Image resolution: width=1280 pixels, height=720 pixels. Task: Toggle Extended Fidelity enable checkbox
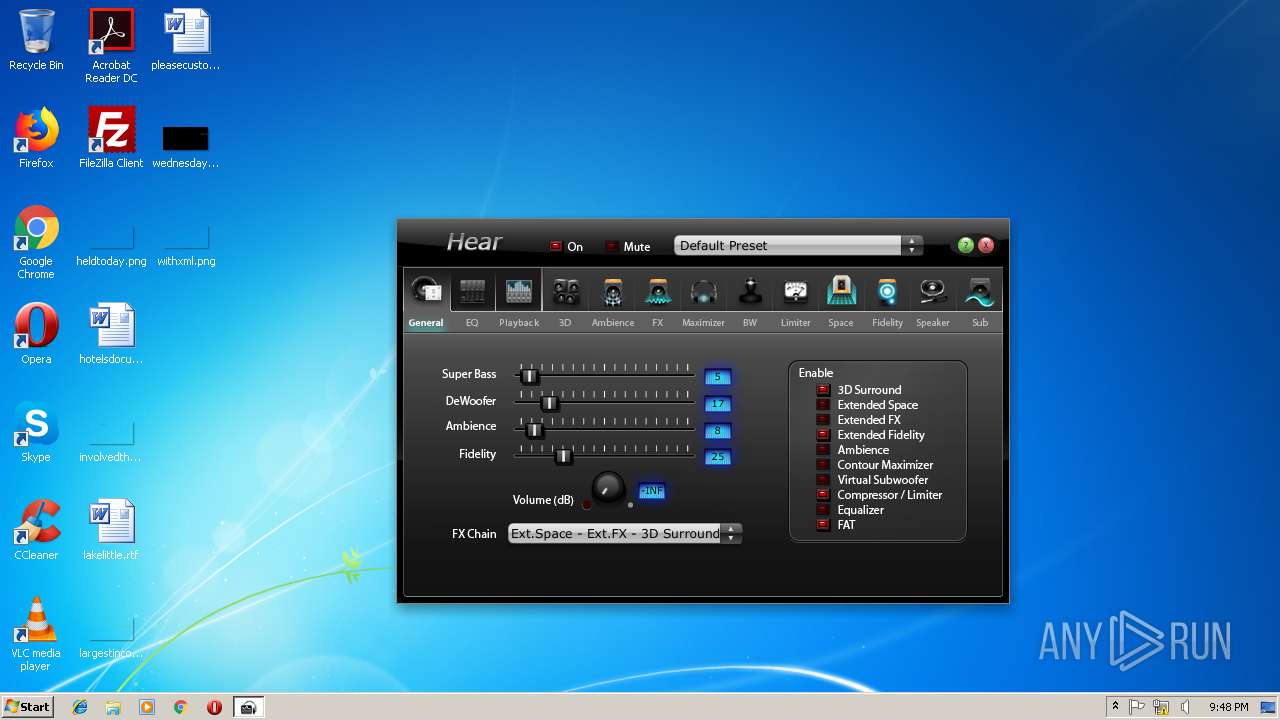coord(823,435)
